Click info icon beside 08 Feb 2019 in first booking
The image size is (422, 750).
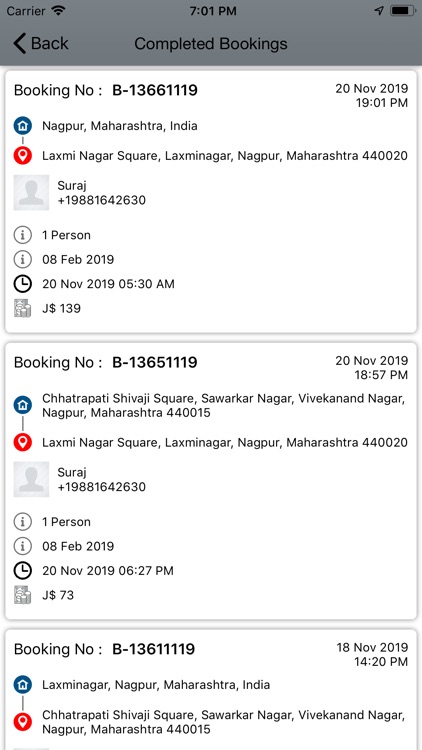pos(22,260)
